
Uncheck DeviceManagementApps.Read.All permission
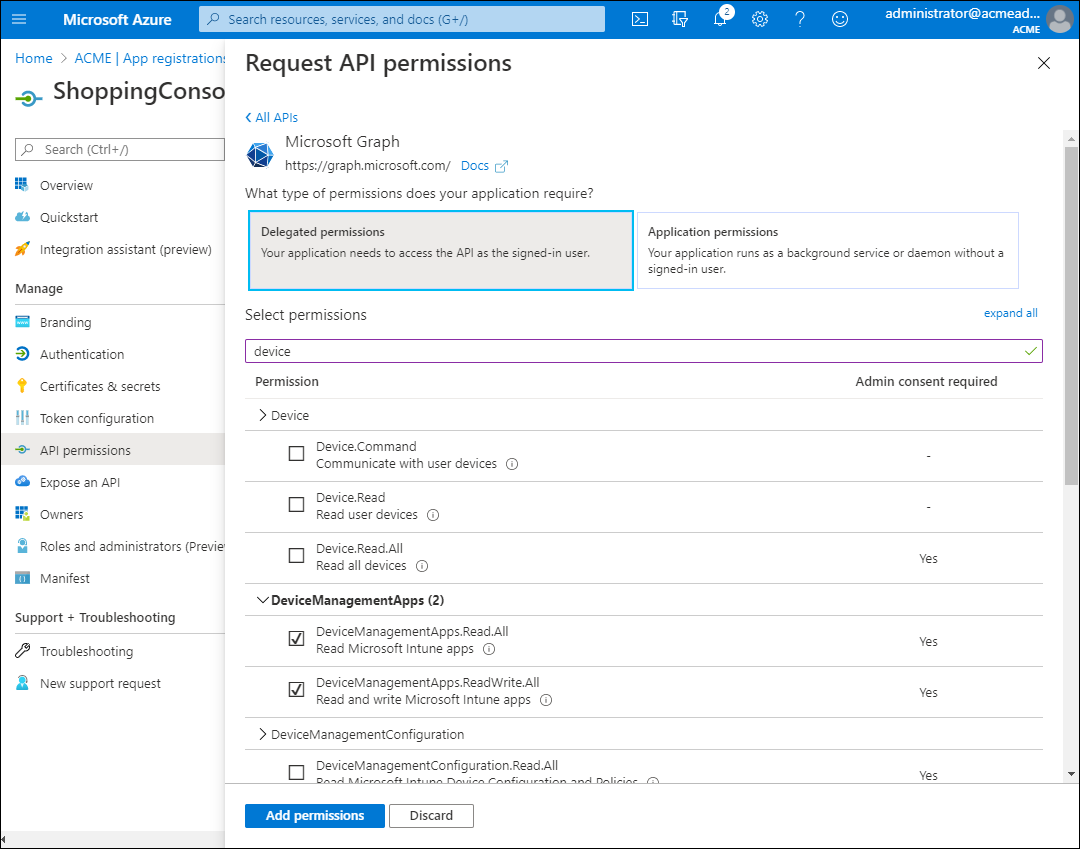pos(296,639)
